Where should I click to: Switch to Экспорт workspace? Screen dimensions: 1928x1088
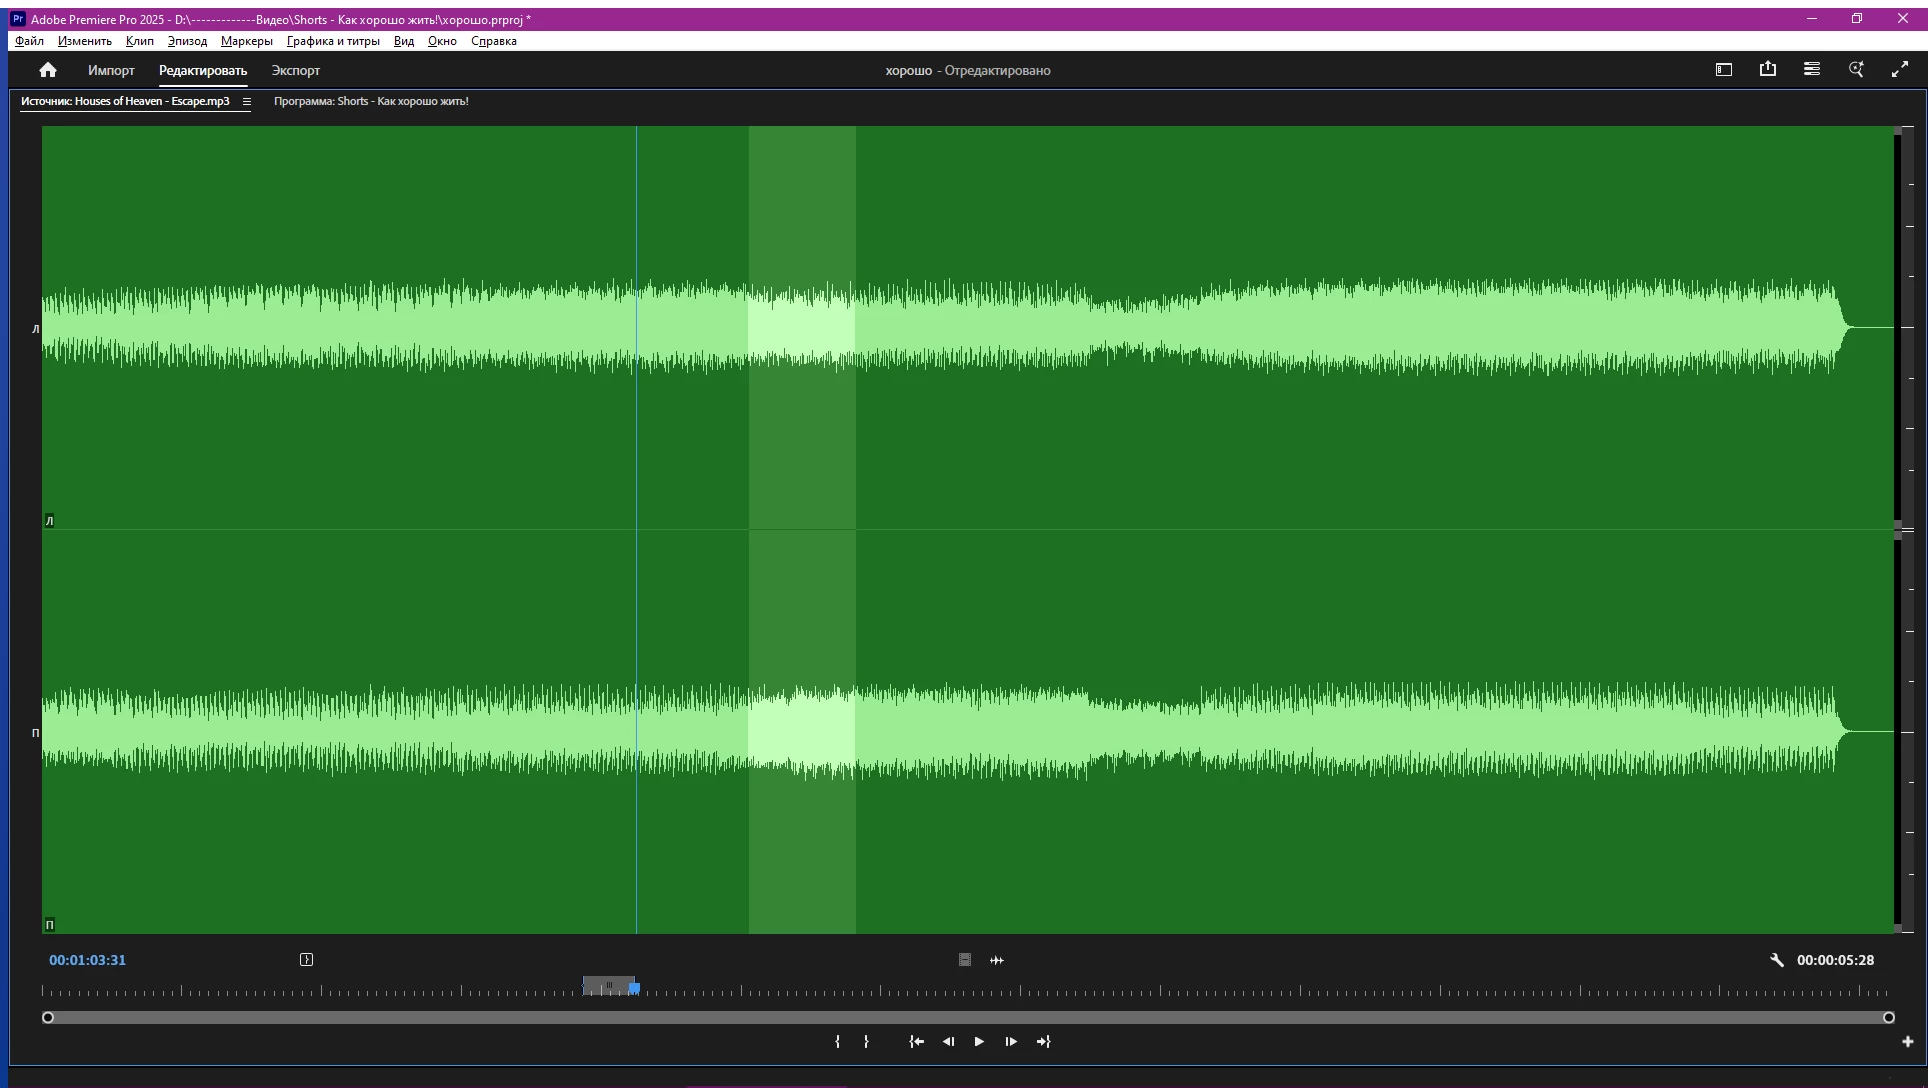tap(296, 70)
